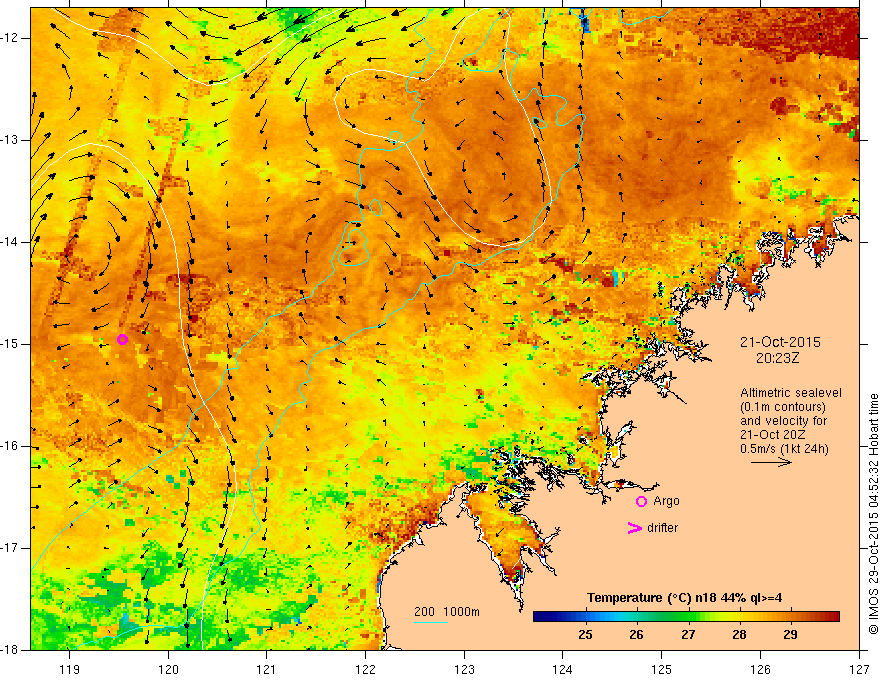Click the '200 1000m' depth contour label
Screen dimensions: 880x680
point(447,612)
